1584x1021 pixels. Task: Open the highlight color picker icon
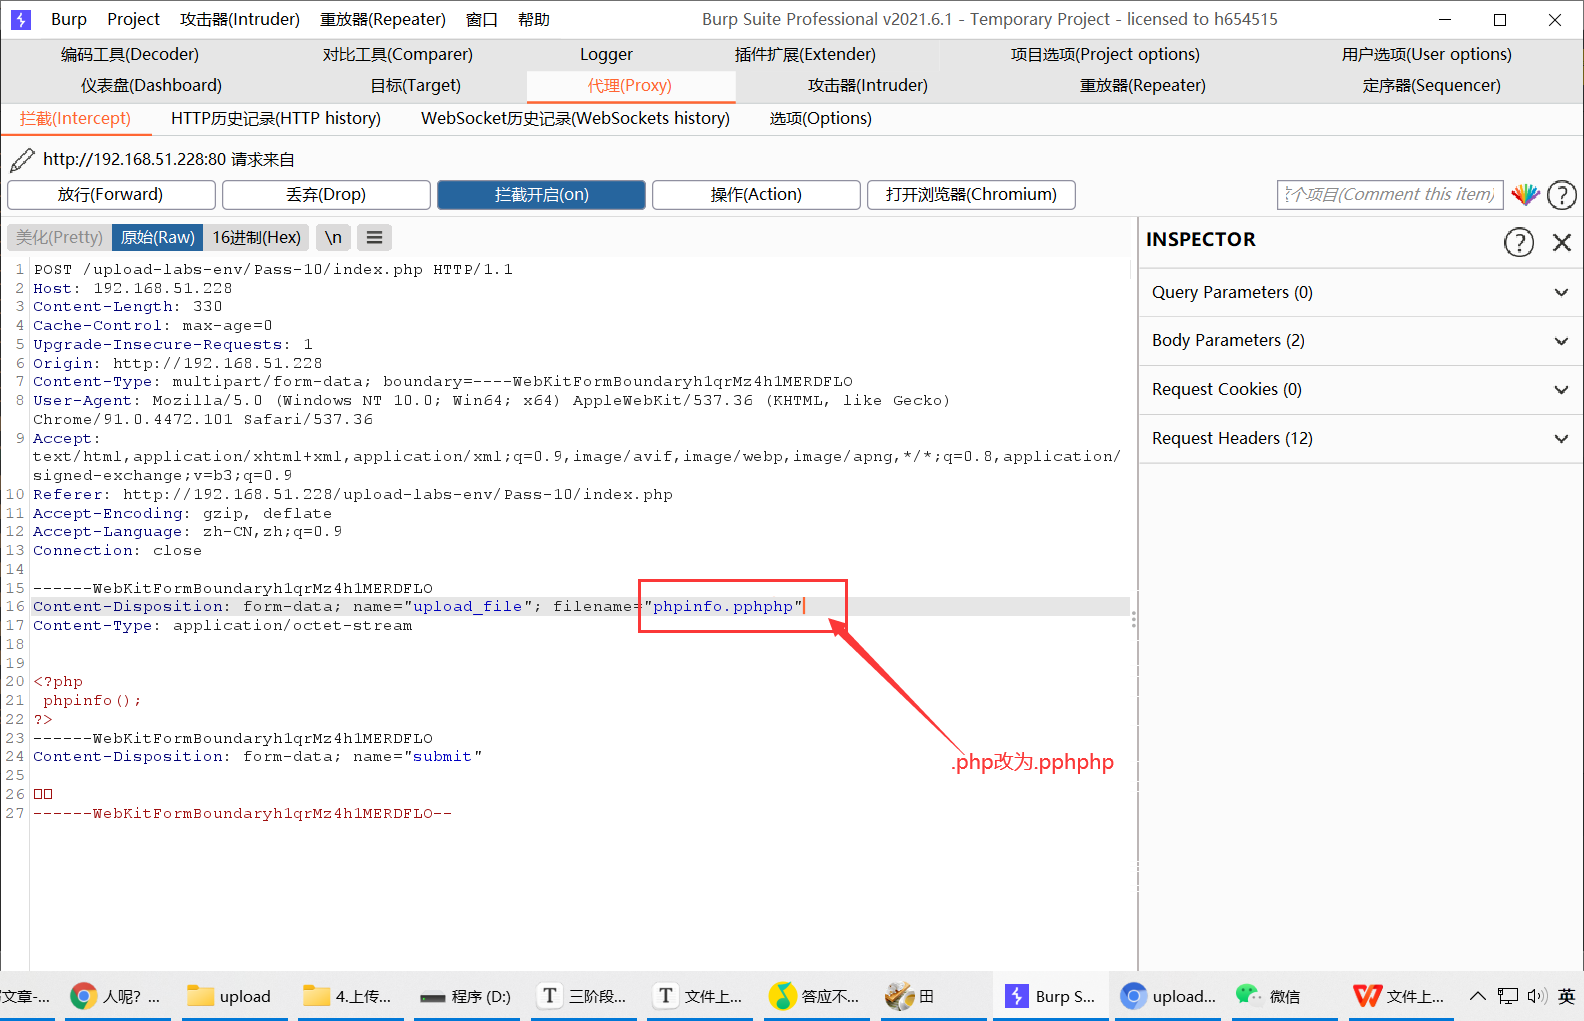pyautogui.click(x=1524, y=194)
